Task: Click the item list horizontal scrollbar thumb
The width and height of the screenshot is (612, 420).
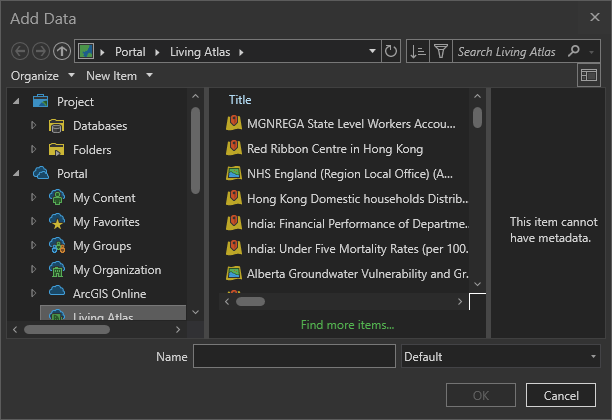Action: (251, 301)
